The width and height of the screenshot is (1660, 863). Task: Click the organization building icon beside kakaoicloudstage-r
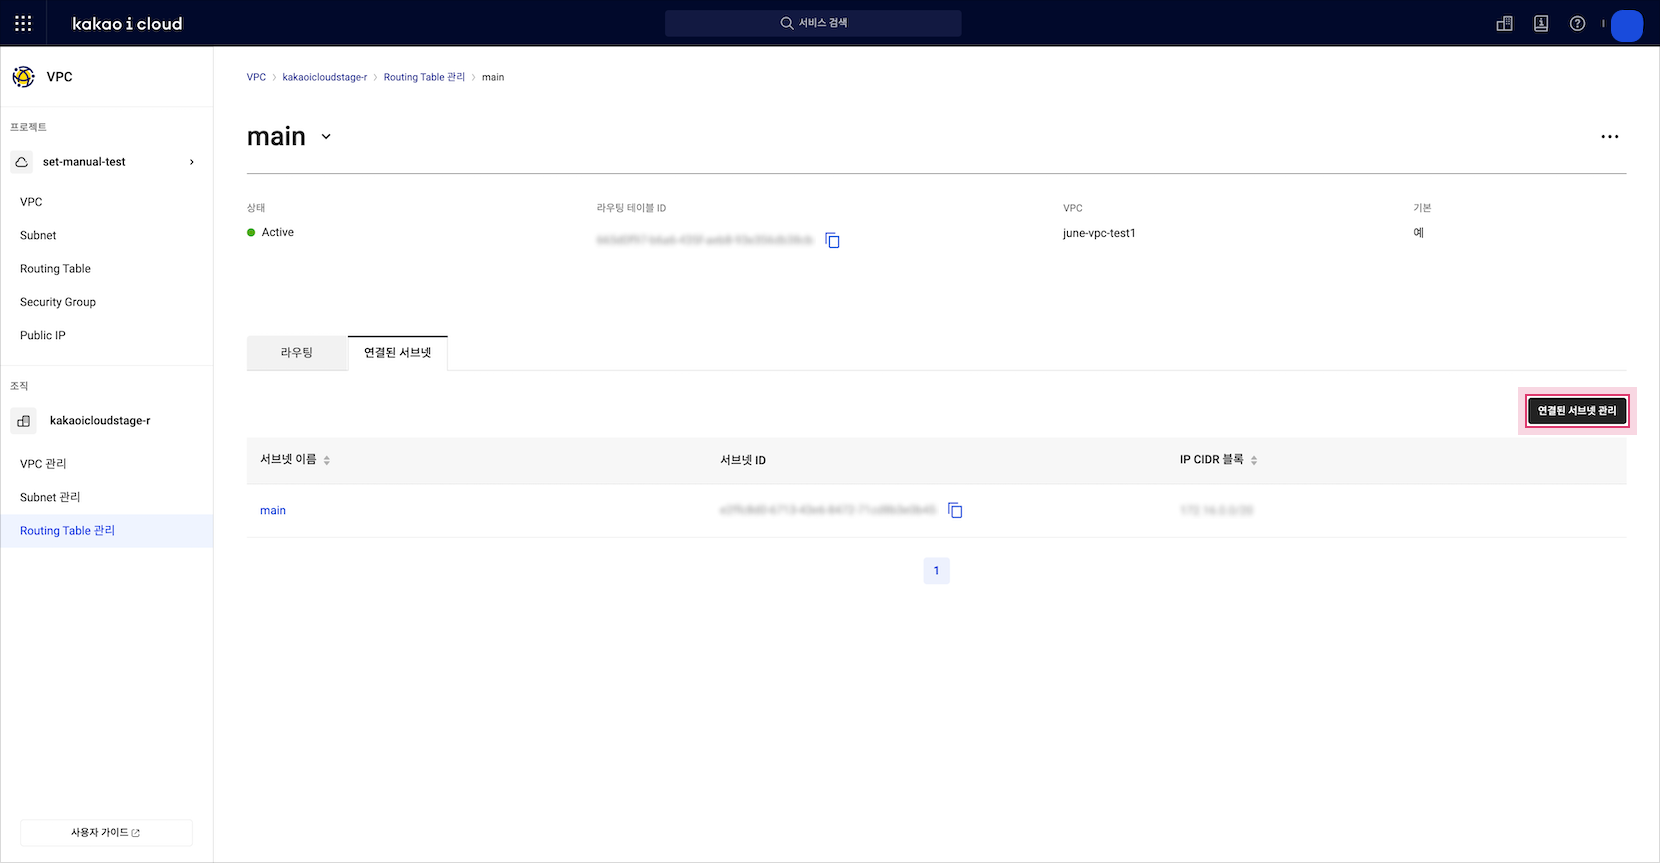click(x=24, y=421)
